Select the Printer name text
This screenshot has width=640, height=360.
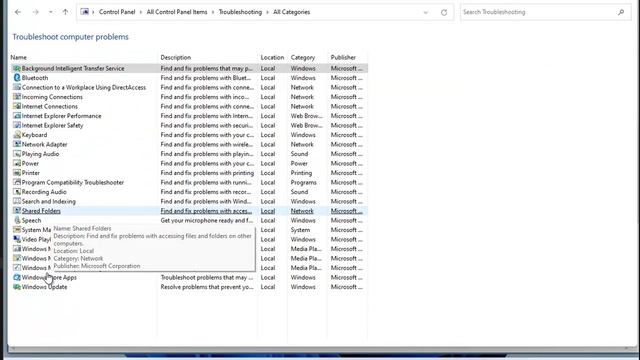31,173
